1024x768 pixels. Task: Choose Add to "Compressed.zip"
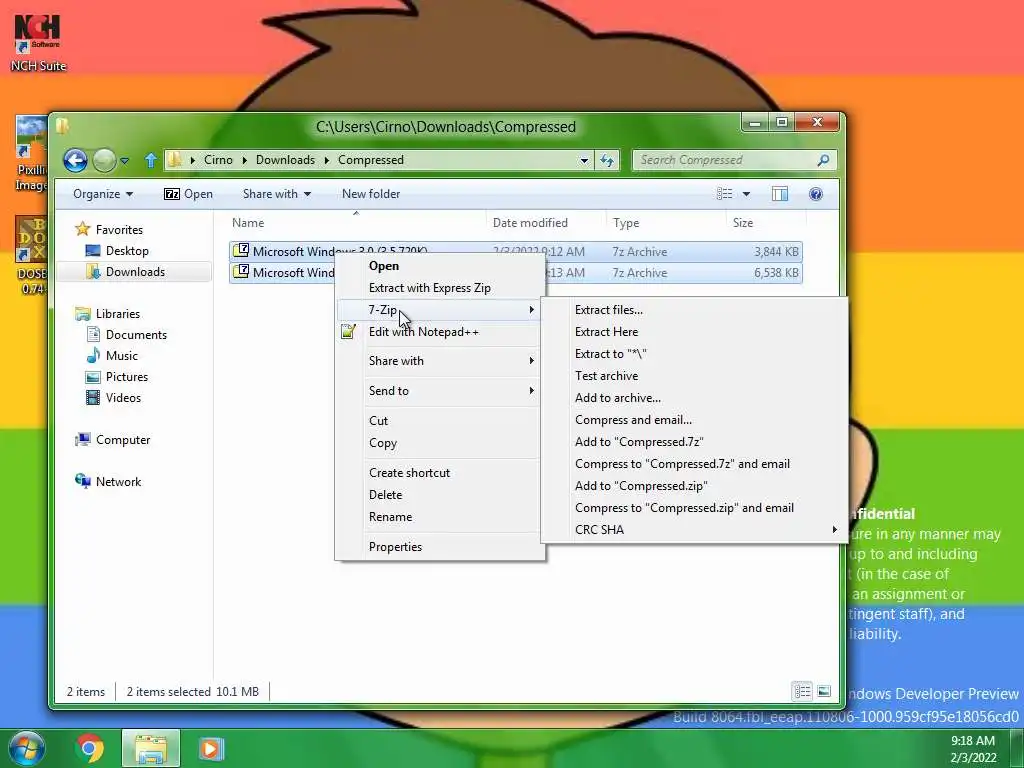(x=694, y=486)
